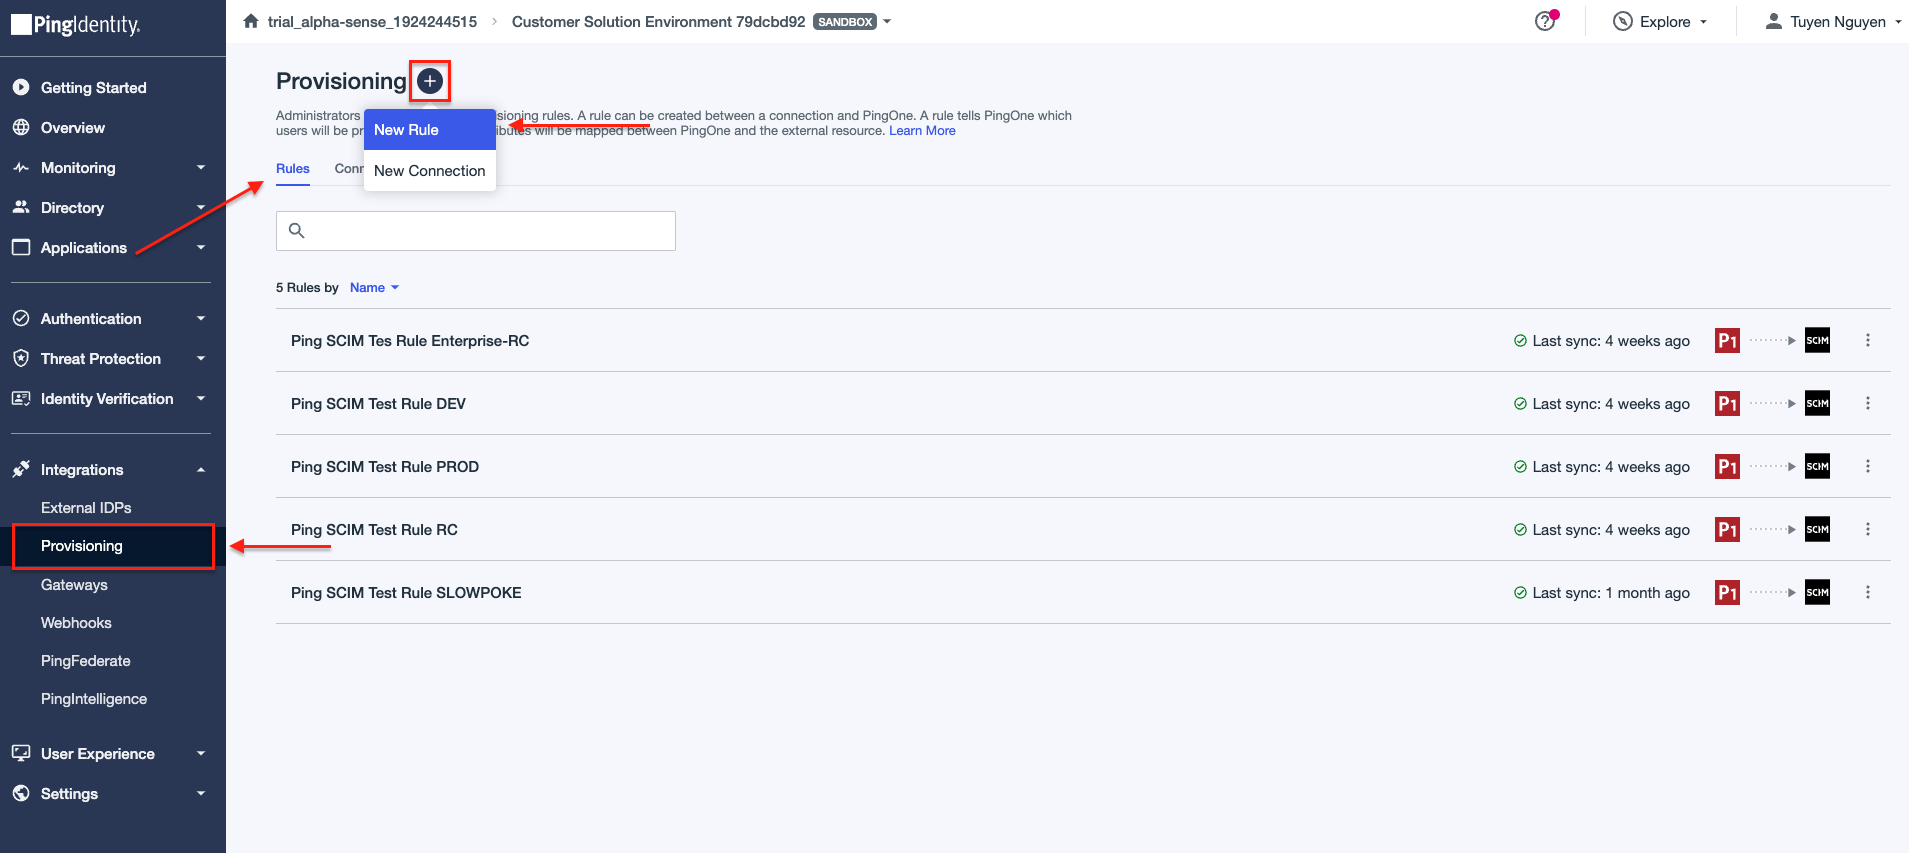Click the Explore compass icon
This screenshot has height=853, width=1909.
[x=1623, y=21]
